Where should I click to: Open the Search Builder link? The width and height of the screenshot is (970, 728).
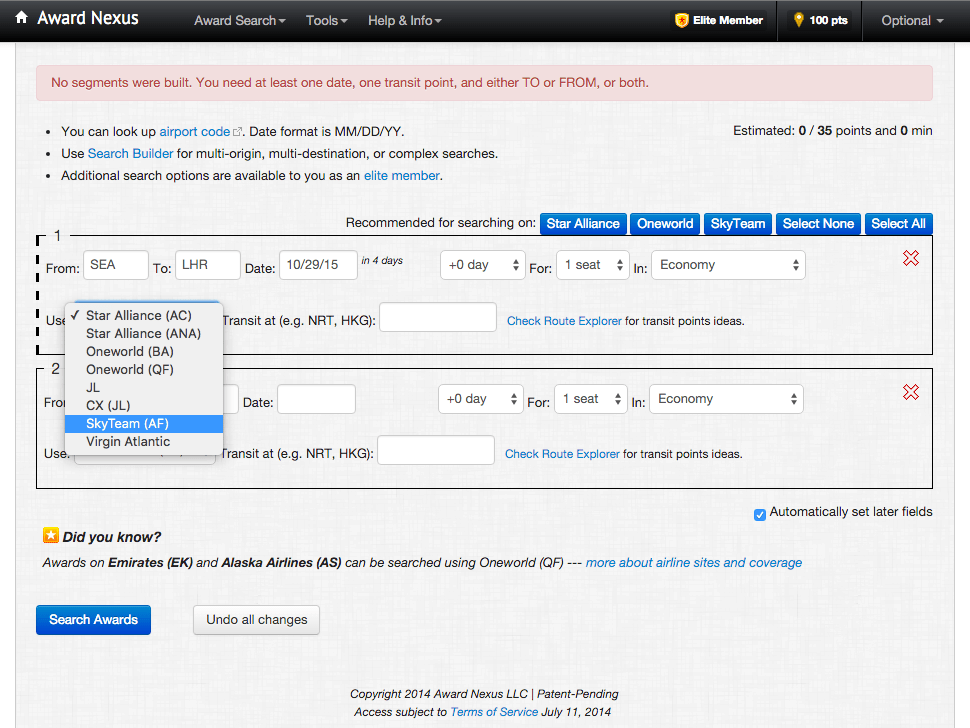point(131,153)
